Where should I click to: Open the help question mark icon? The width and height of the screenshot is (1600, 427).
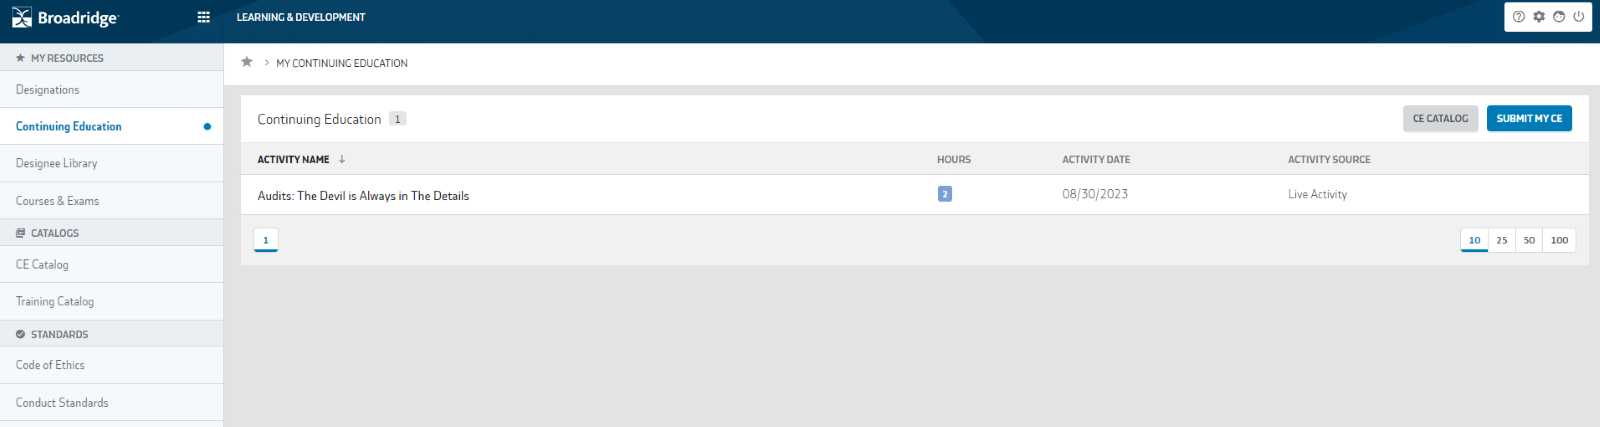point(1519,17)
